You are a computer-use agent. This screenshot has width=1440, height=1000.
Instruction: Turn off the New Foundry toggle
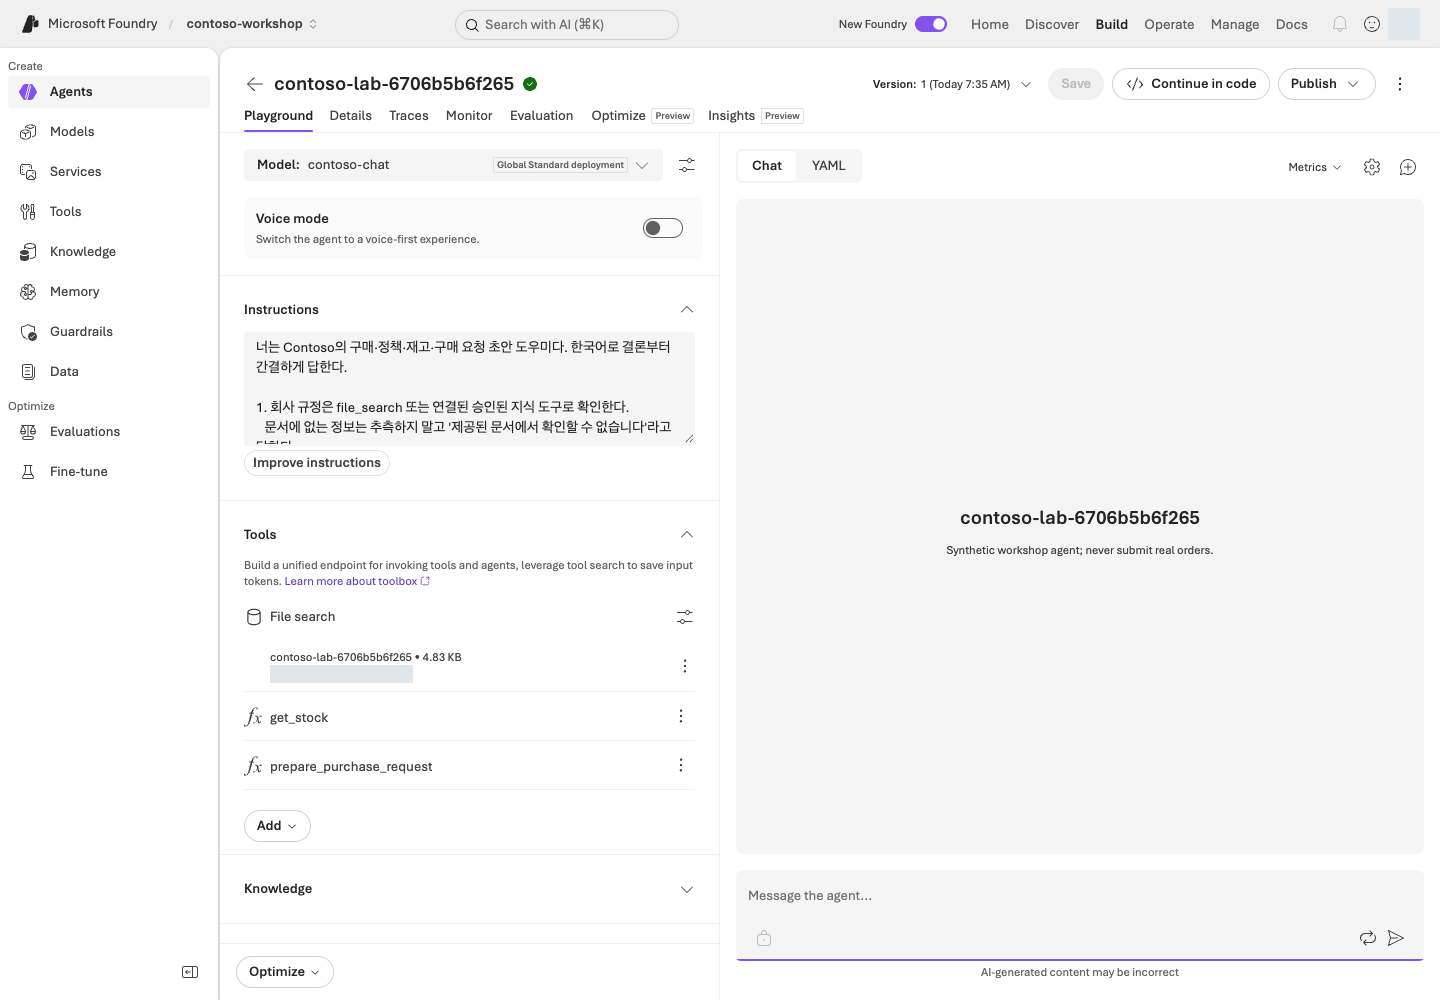931,24
